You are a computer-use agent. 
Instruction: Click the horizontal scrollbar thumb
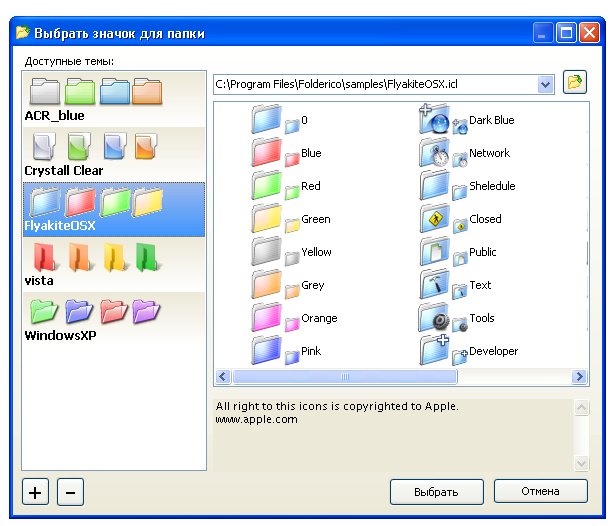(345, 376)
